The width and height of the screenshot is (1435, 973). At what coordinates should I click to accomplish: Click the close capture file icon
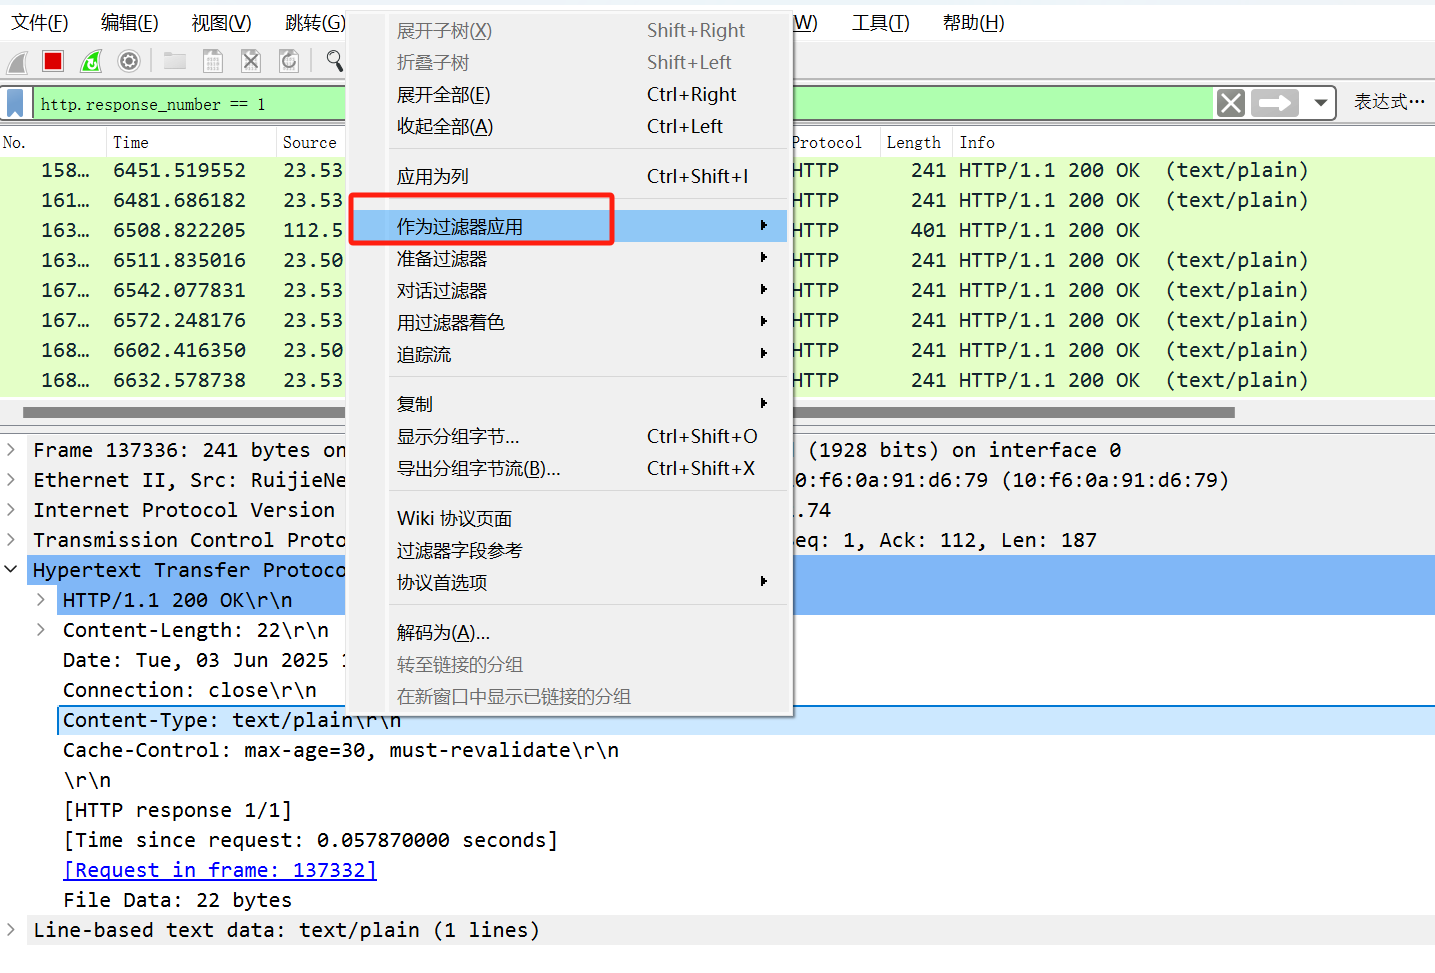click(251, 62)
